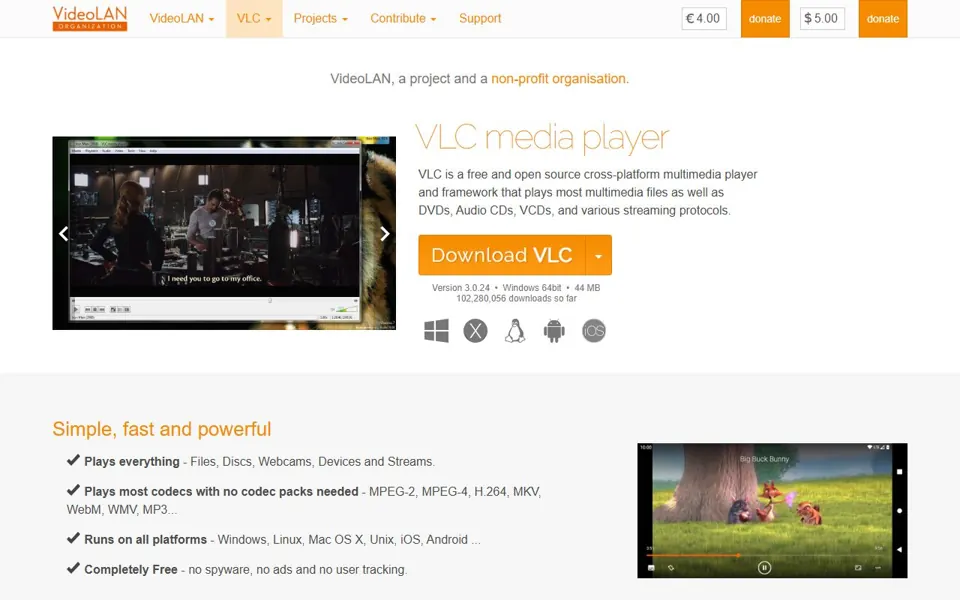Select the Windows platform icon

tap(436, 331)
